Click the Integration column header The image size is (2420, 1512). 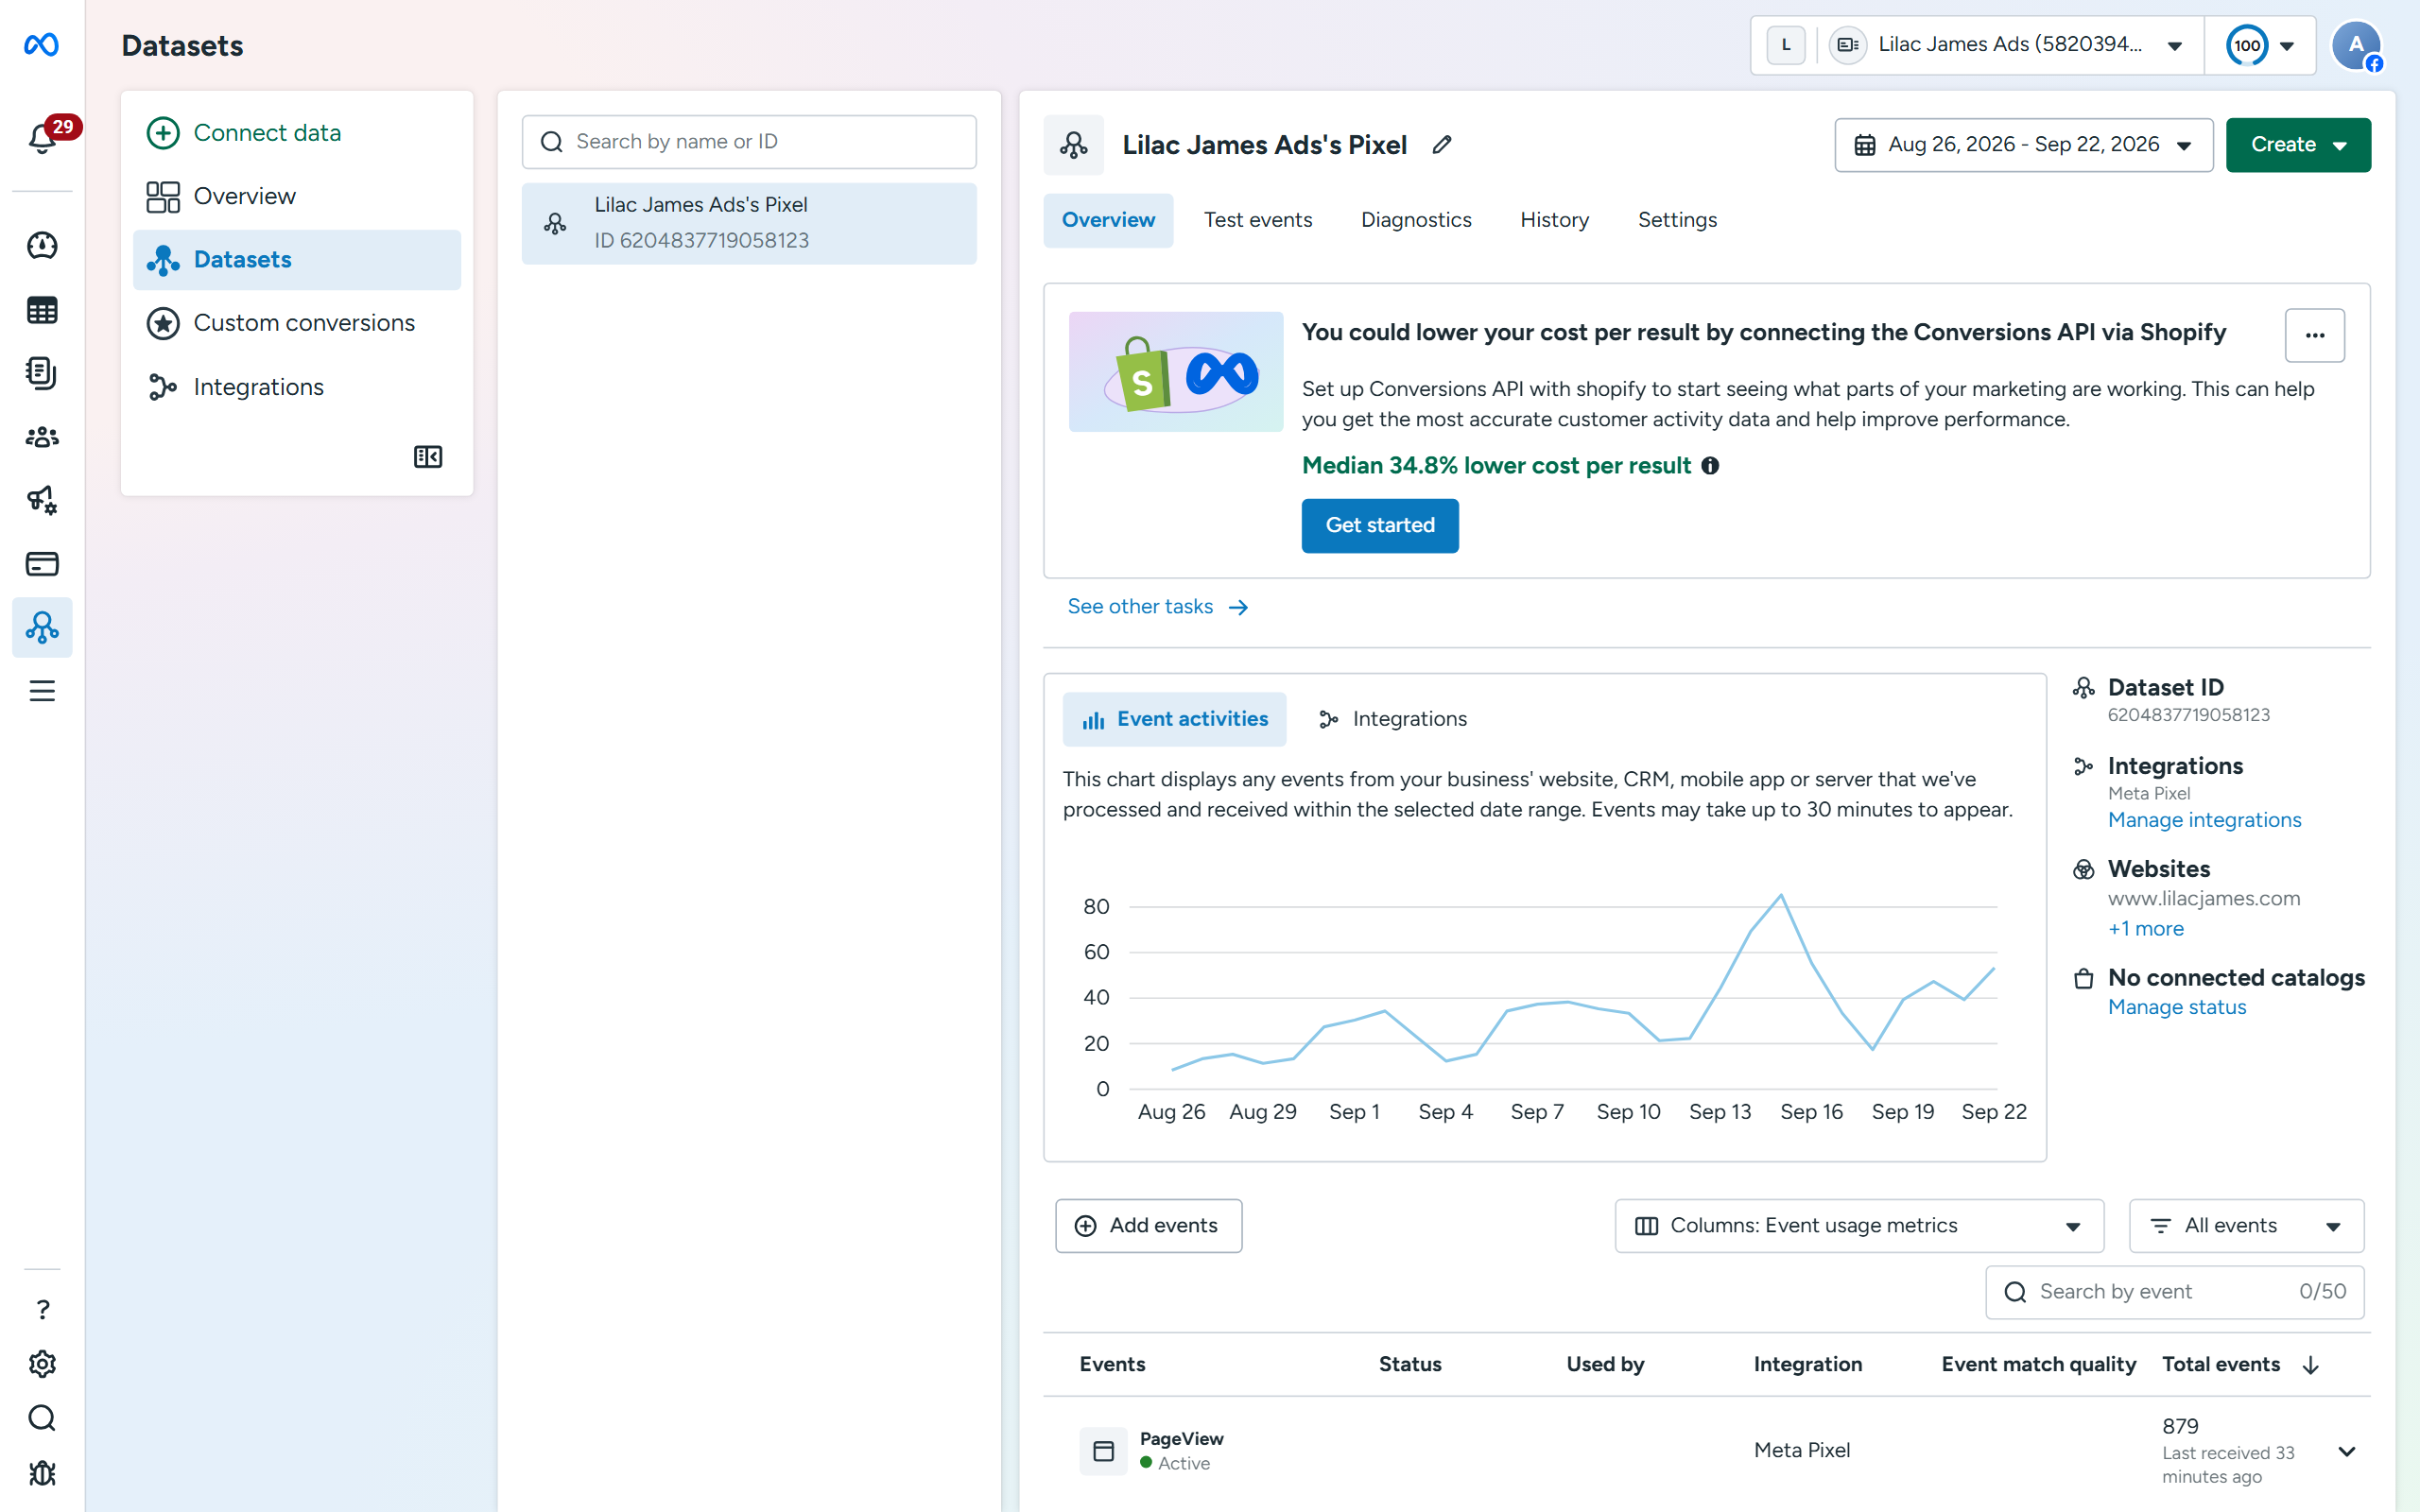[1807, 1364]
